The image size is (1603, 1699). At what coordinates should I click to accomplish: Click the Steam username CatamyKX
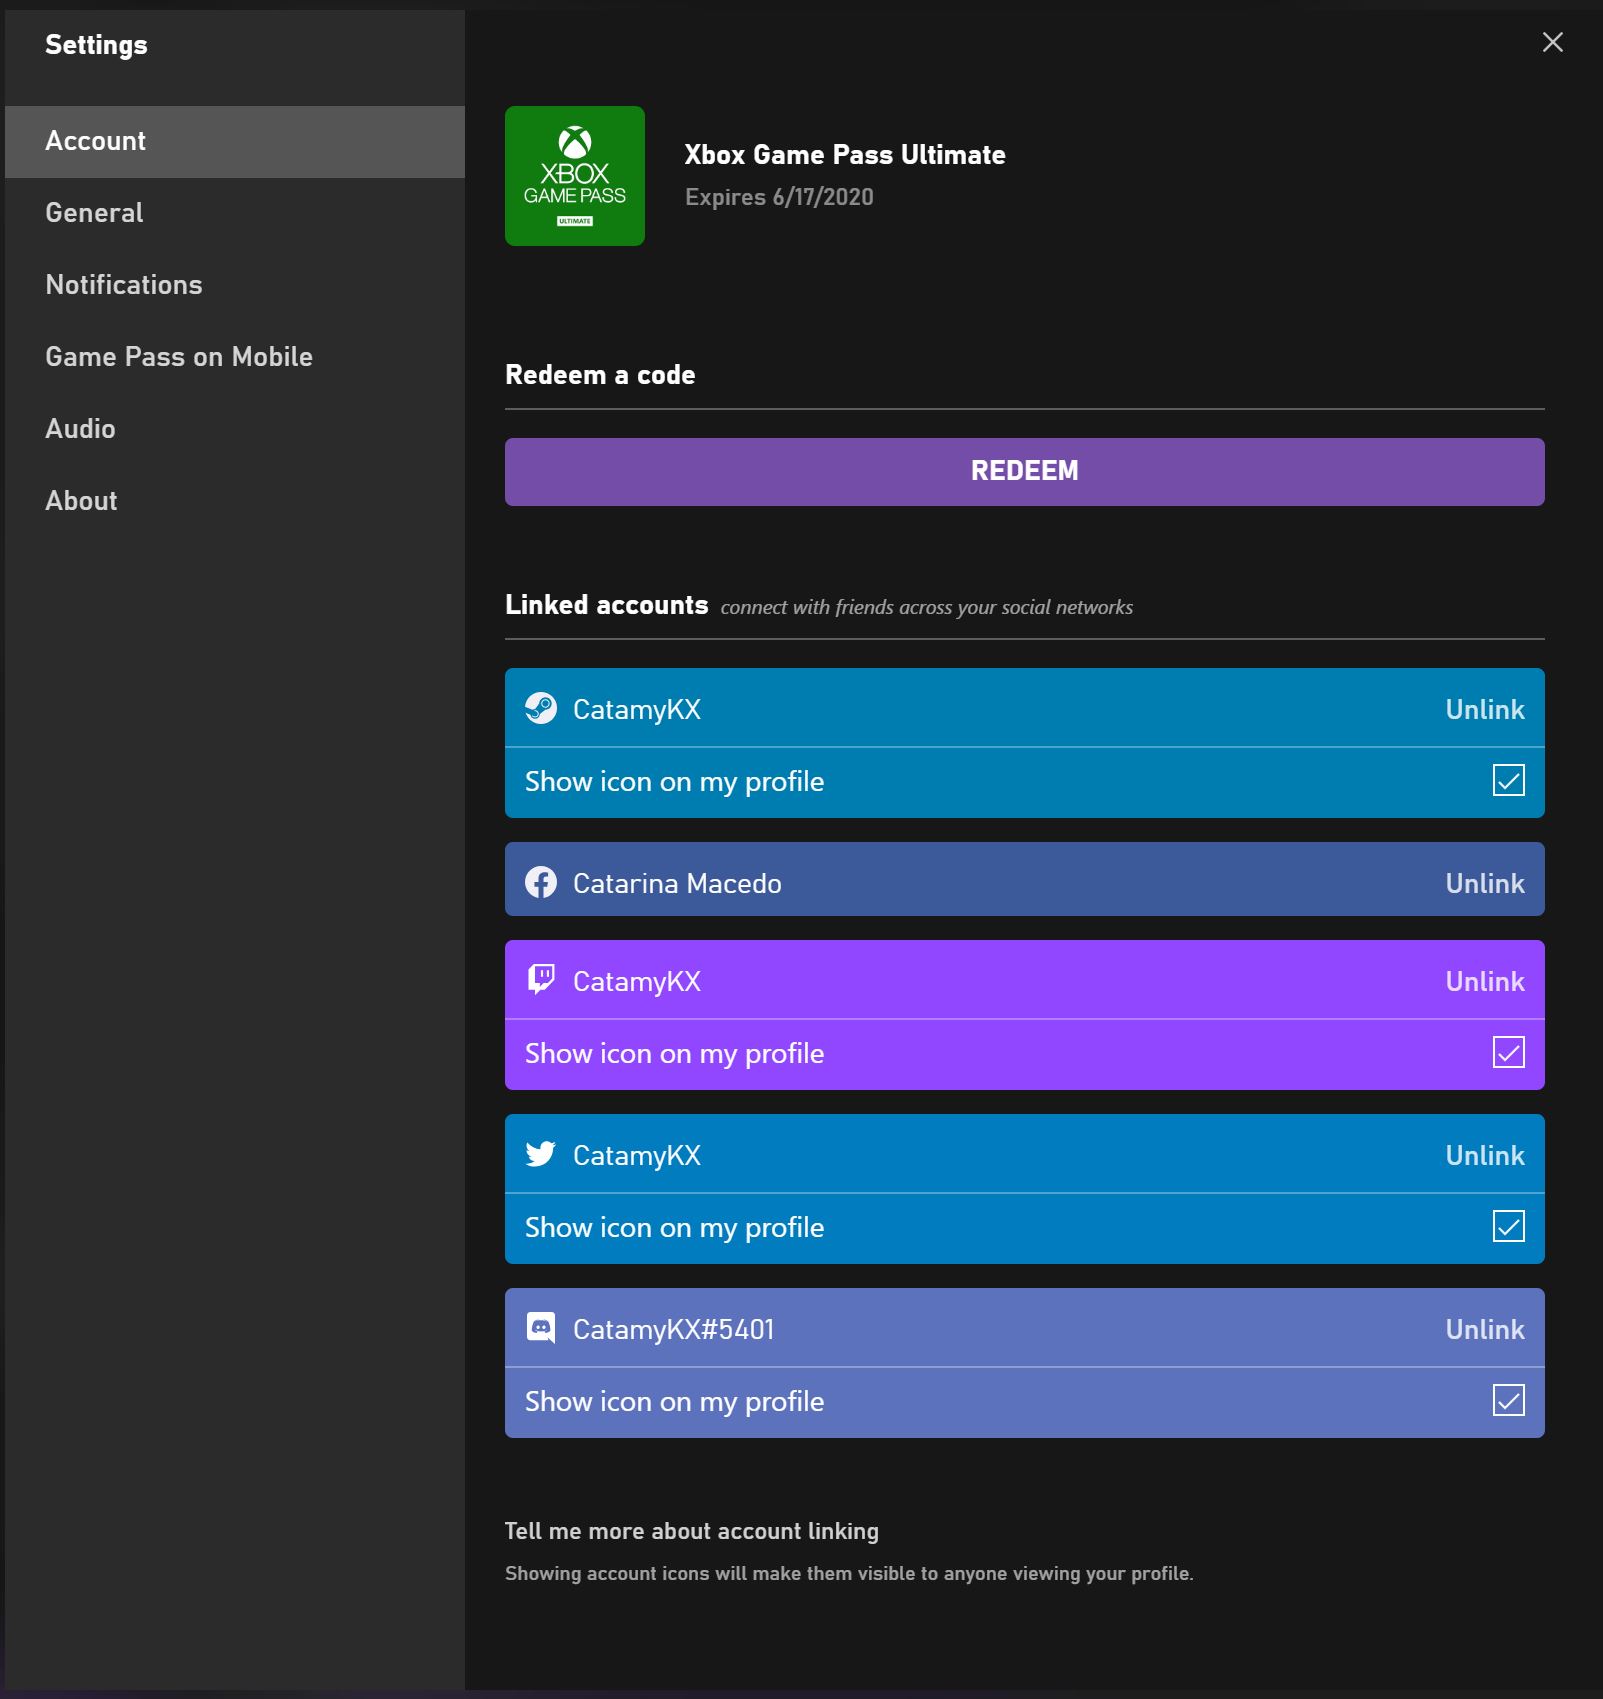(x=637, y=710)
